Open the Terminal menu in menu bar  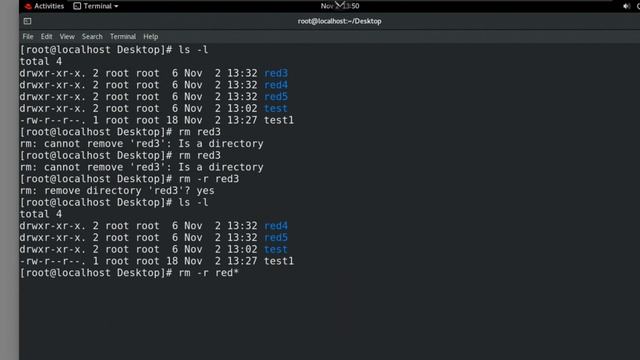[122, 37]
